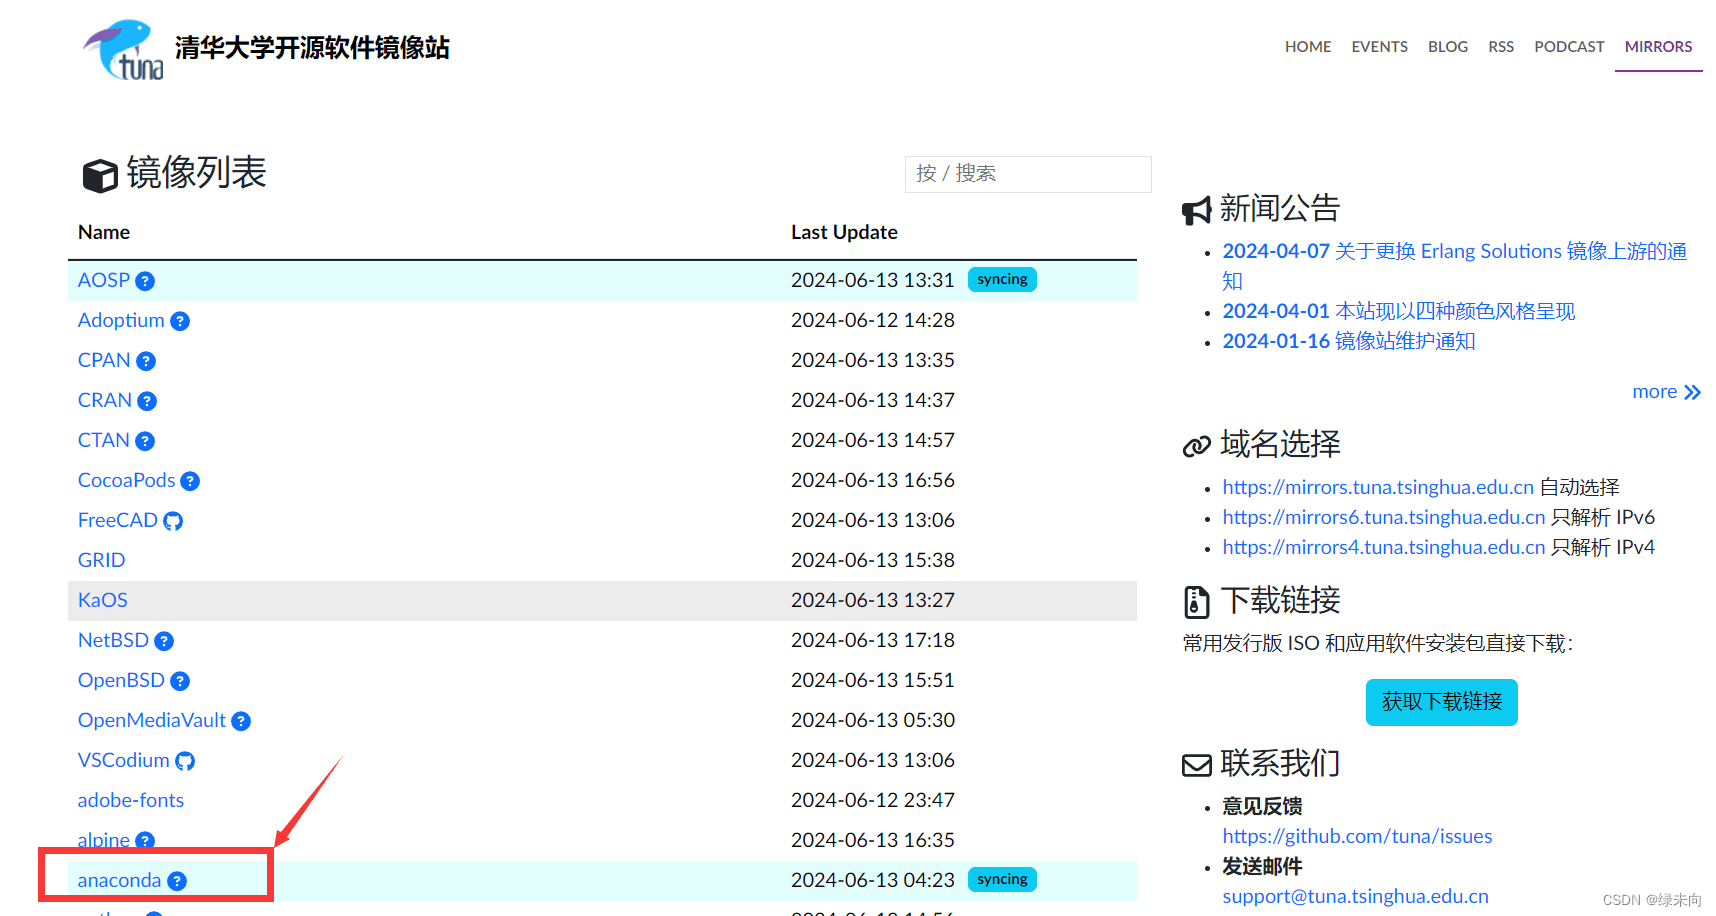The image size is (1716, 916).
Task: Open the TUNA logo homepage link
Action: [266, 49]
